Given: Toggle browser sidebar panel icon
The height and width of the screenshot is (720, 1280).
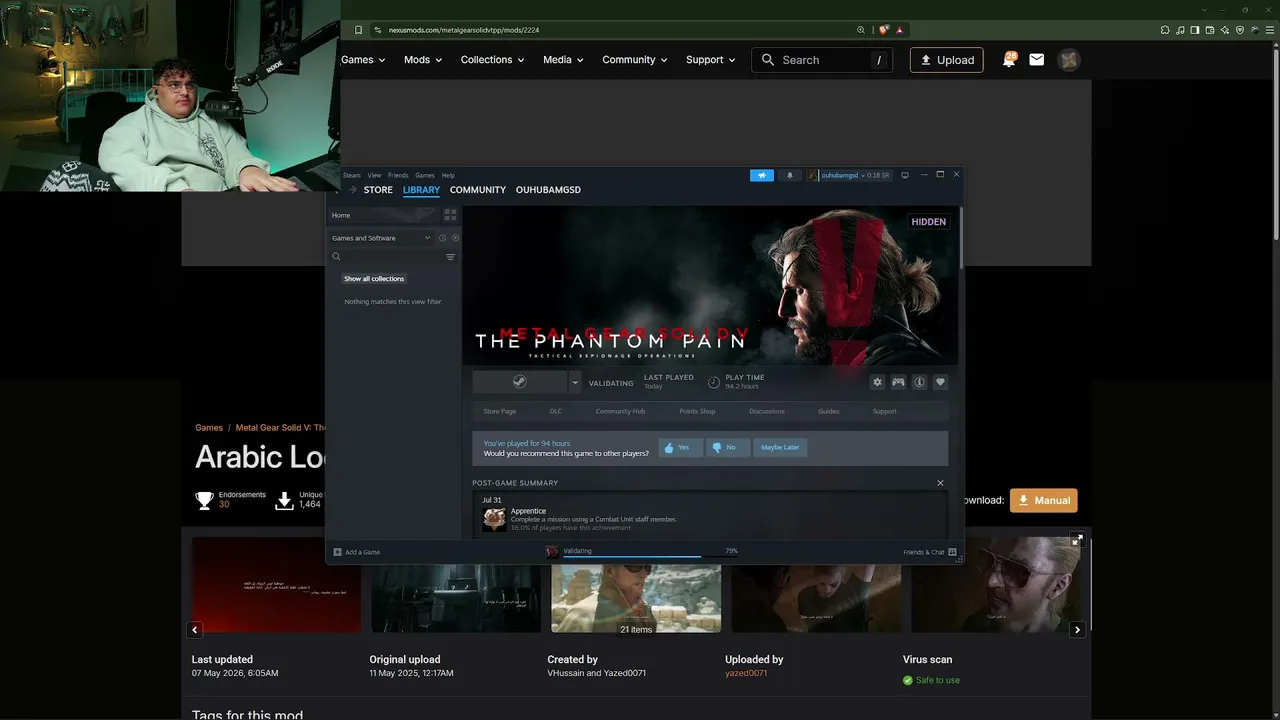Looking at the screenshot, I should [1197, 30].
